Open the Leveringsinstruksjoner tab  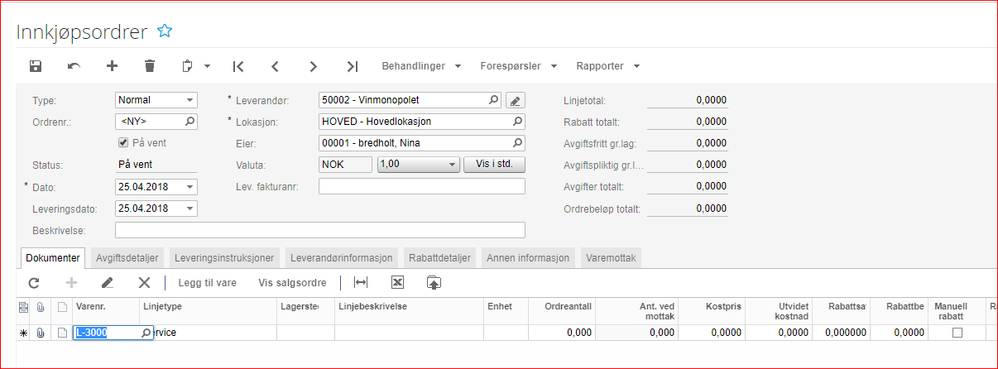[x=225, y=258]
